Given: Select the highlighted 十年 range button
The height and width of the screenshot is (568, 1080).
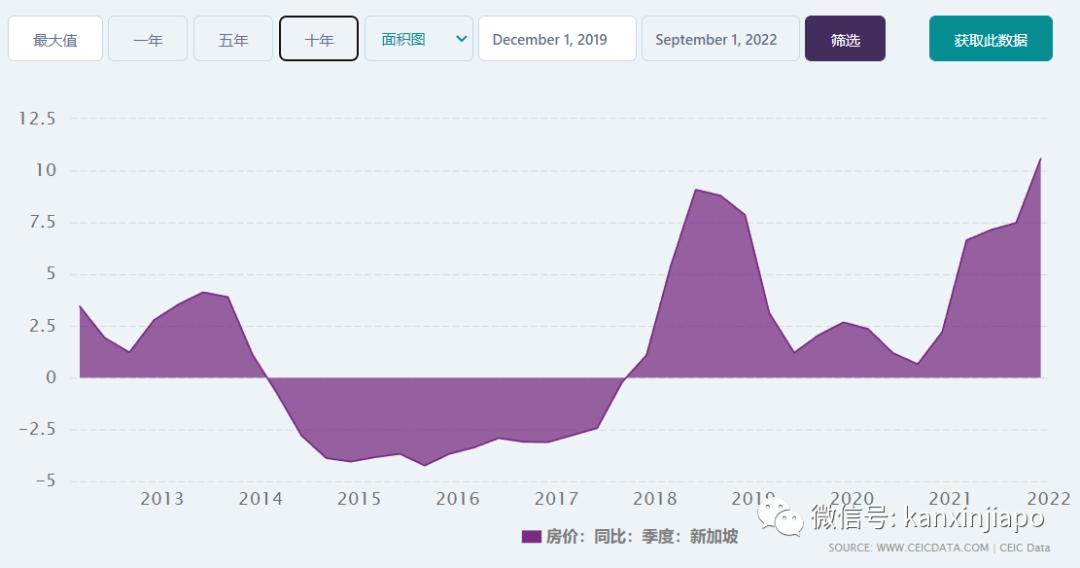Looking at the screenshot, I should pos(319,40).
